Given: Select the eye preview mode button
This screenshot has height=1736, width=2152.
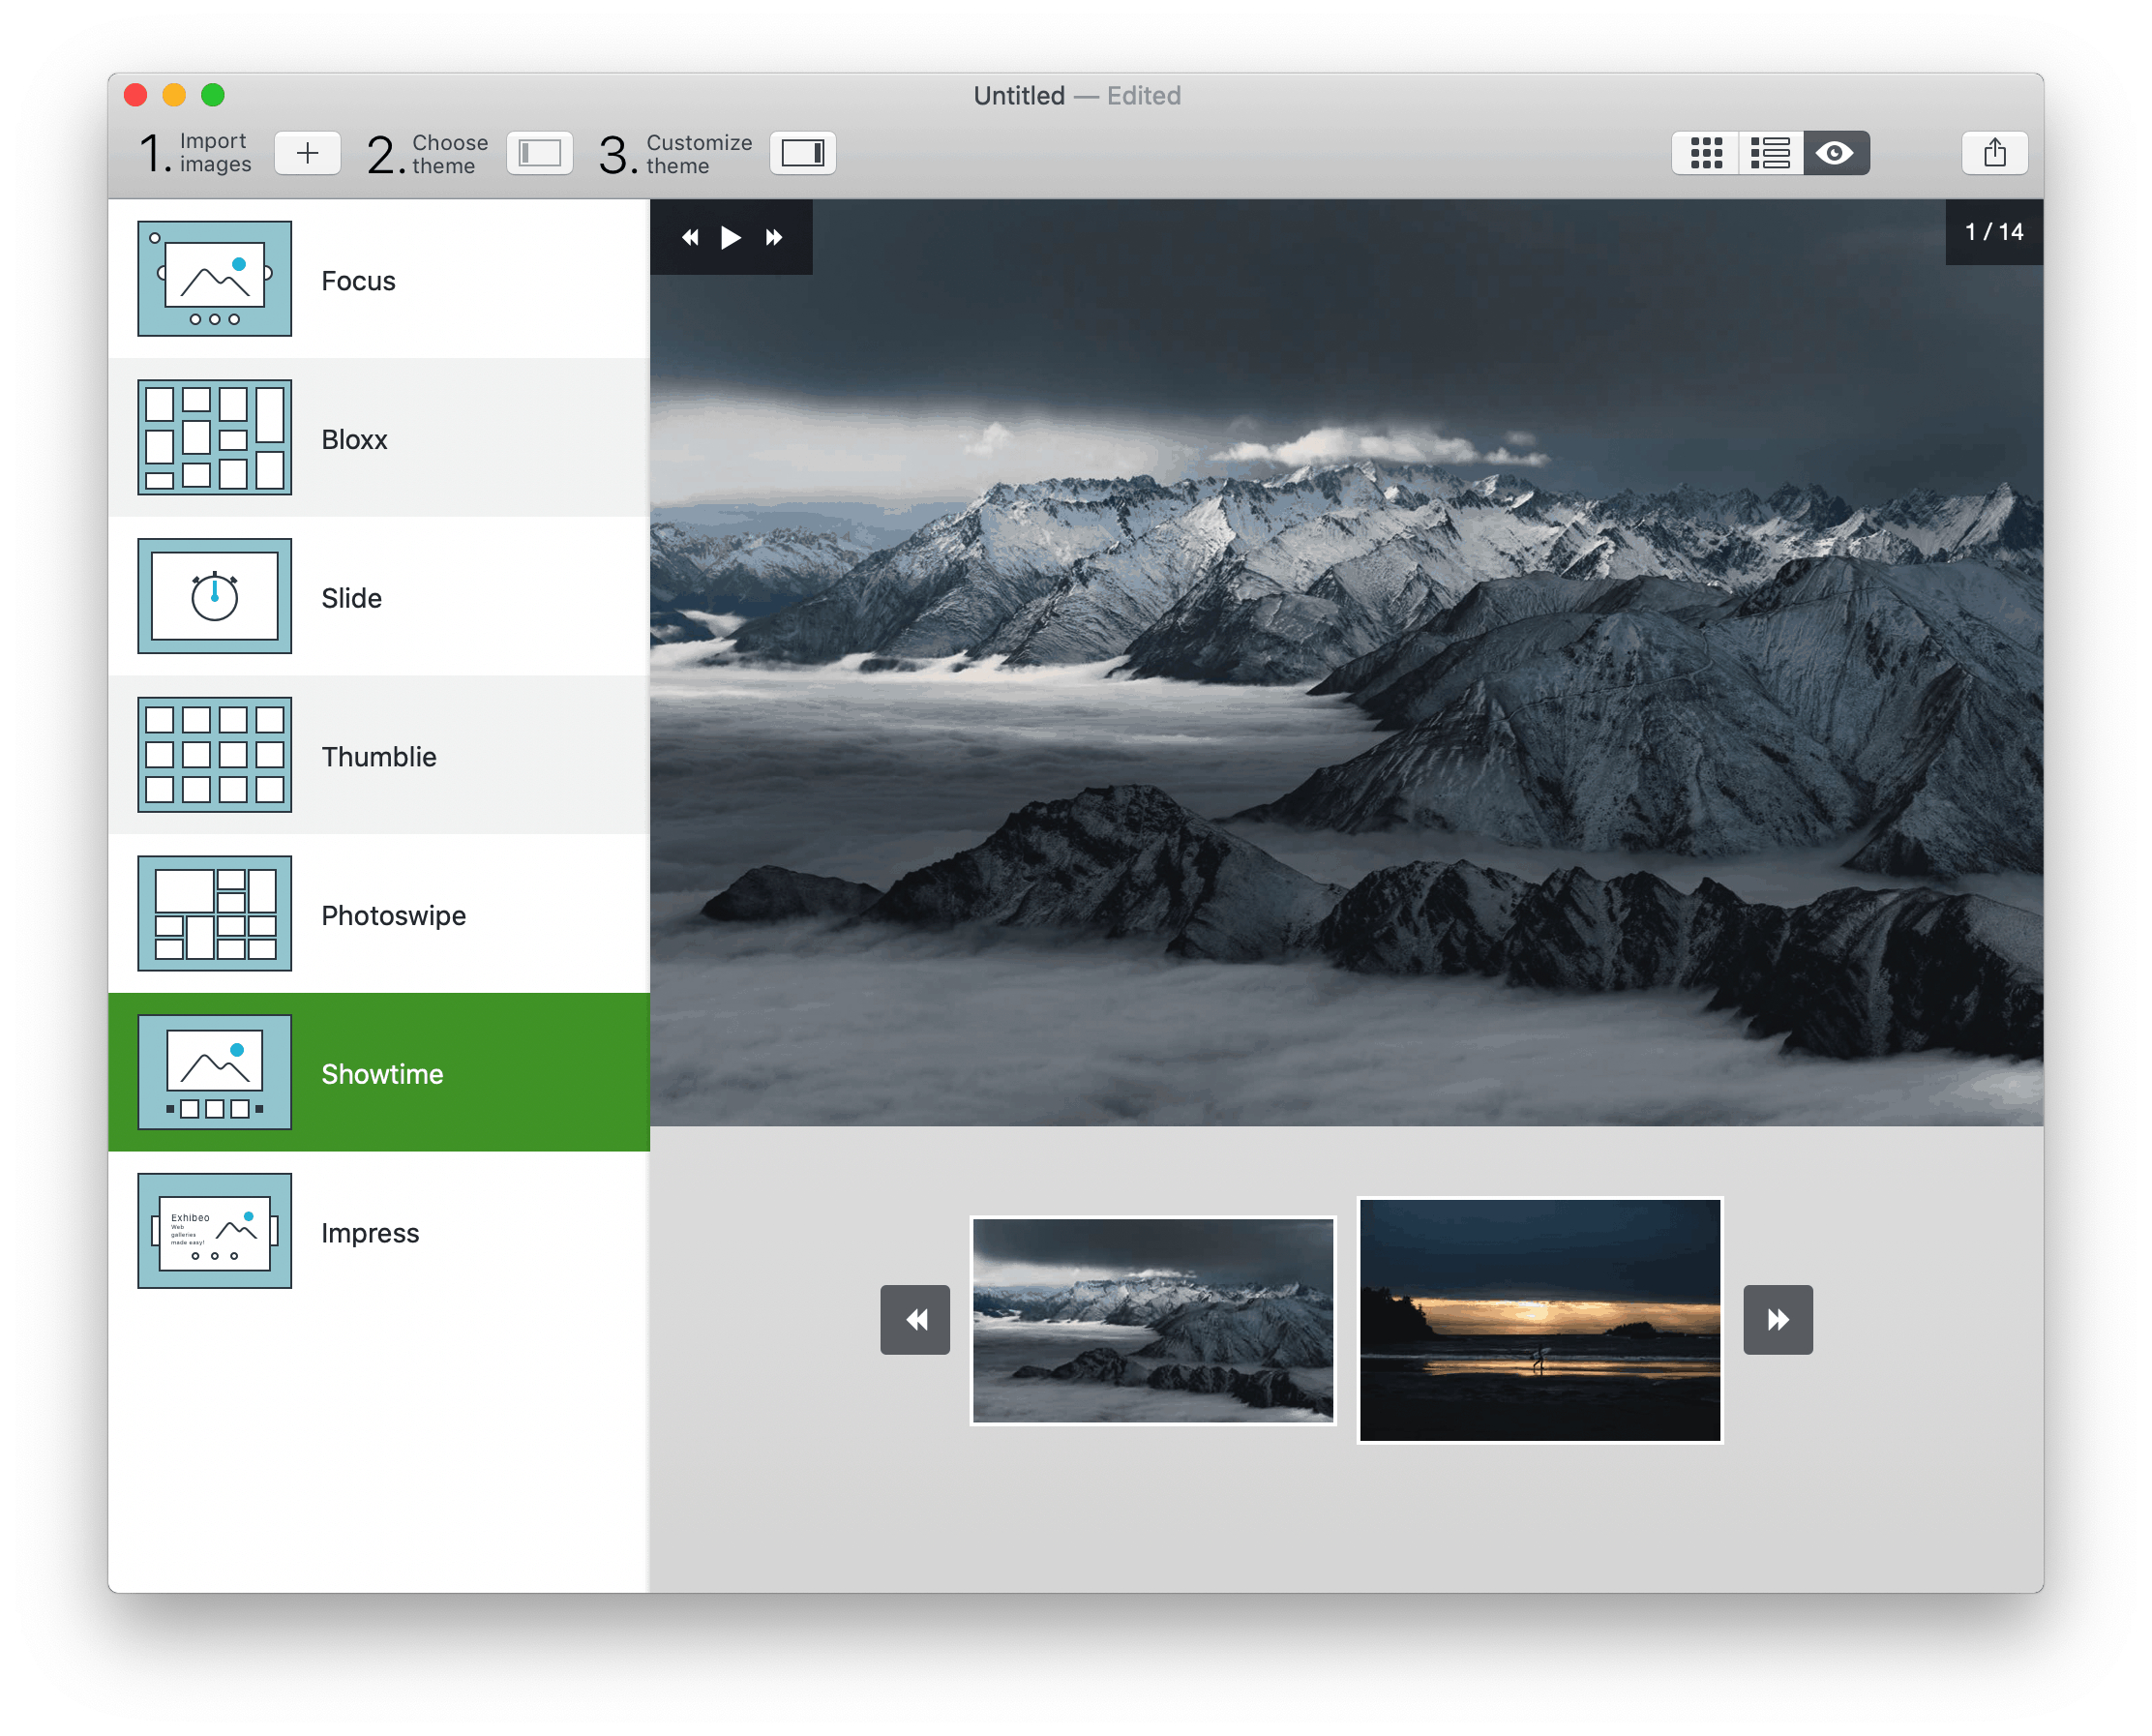Looking at the screenshot, I should click(1835, 153).
